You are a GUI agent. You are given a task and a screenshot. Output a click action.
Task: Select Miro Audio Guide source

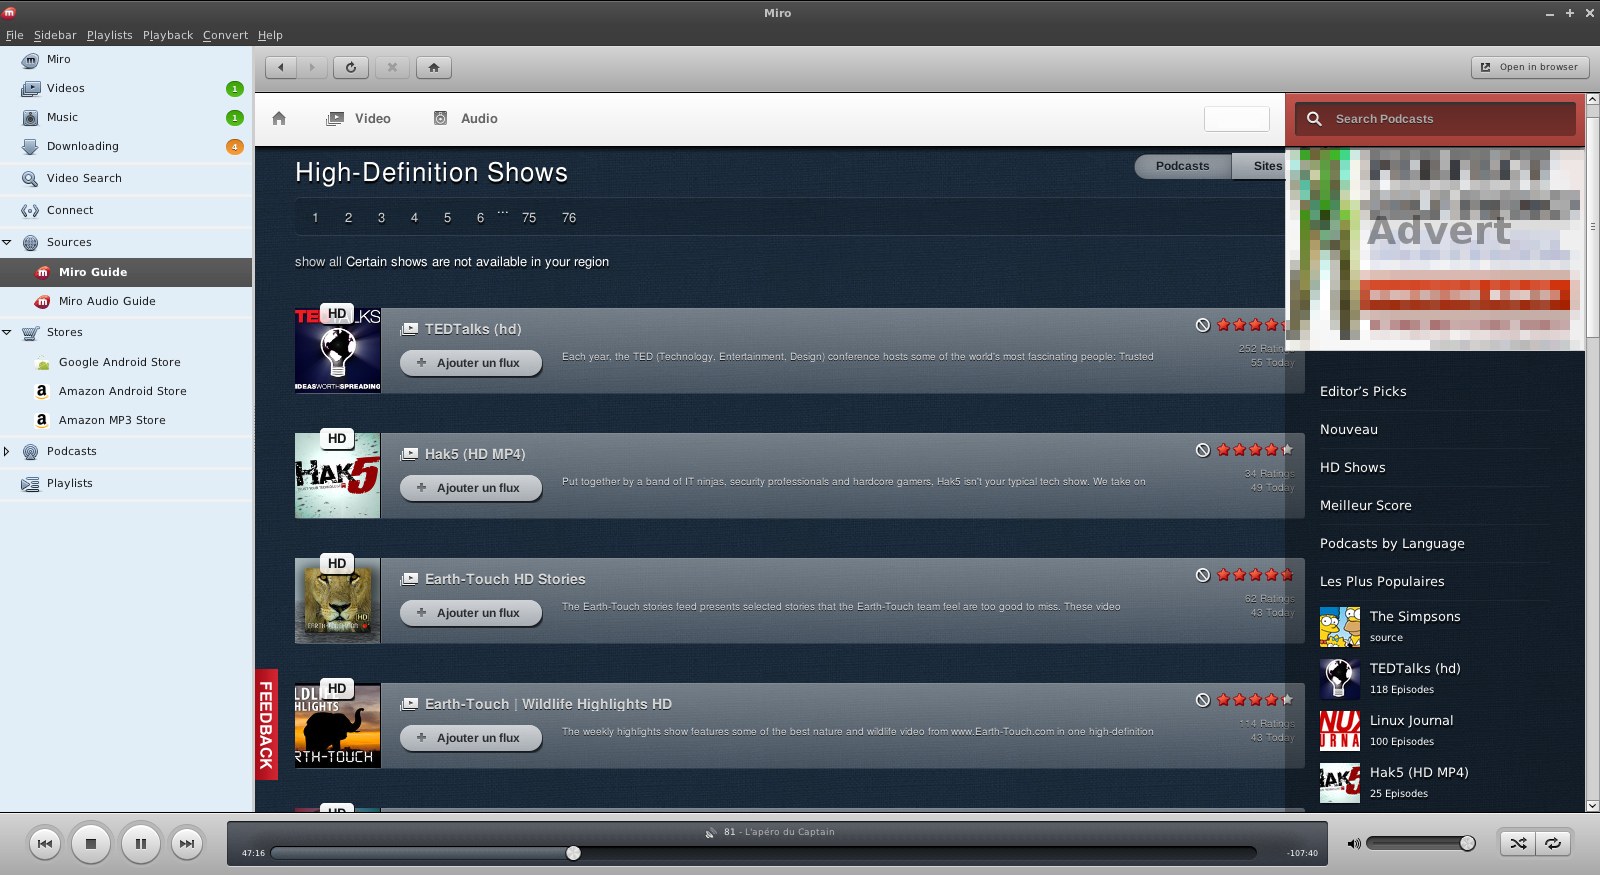126,301
